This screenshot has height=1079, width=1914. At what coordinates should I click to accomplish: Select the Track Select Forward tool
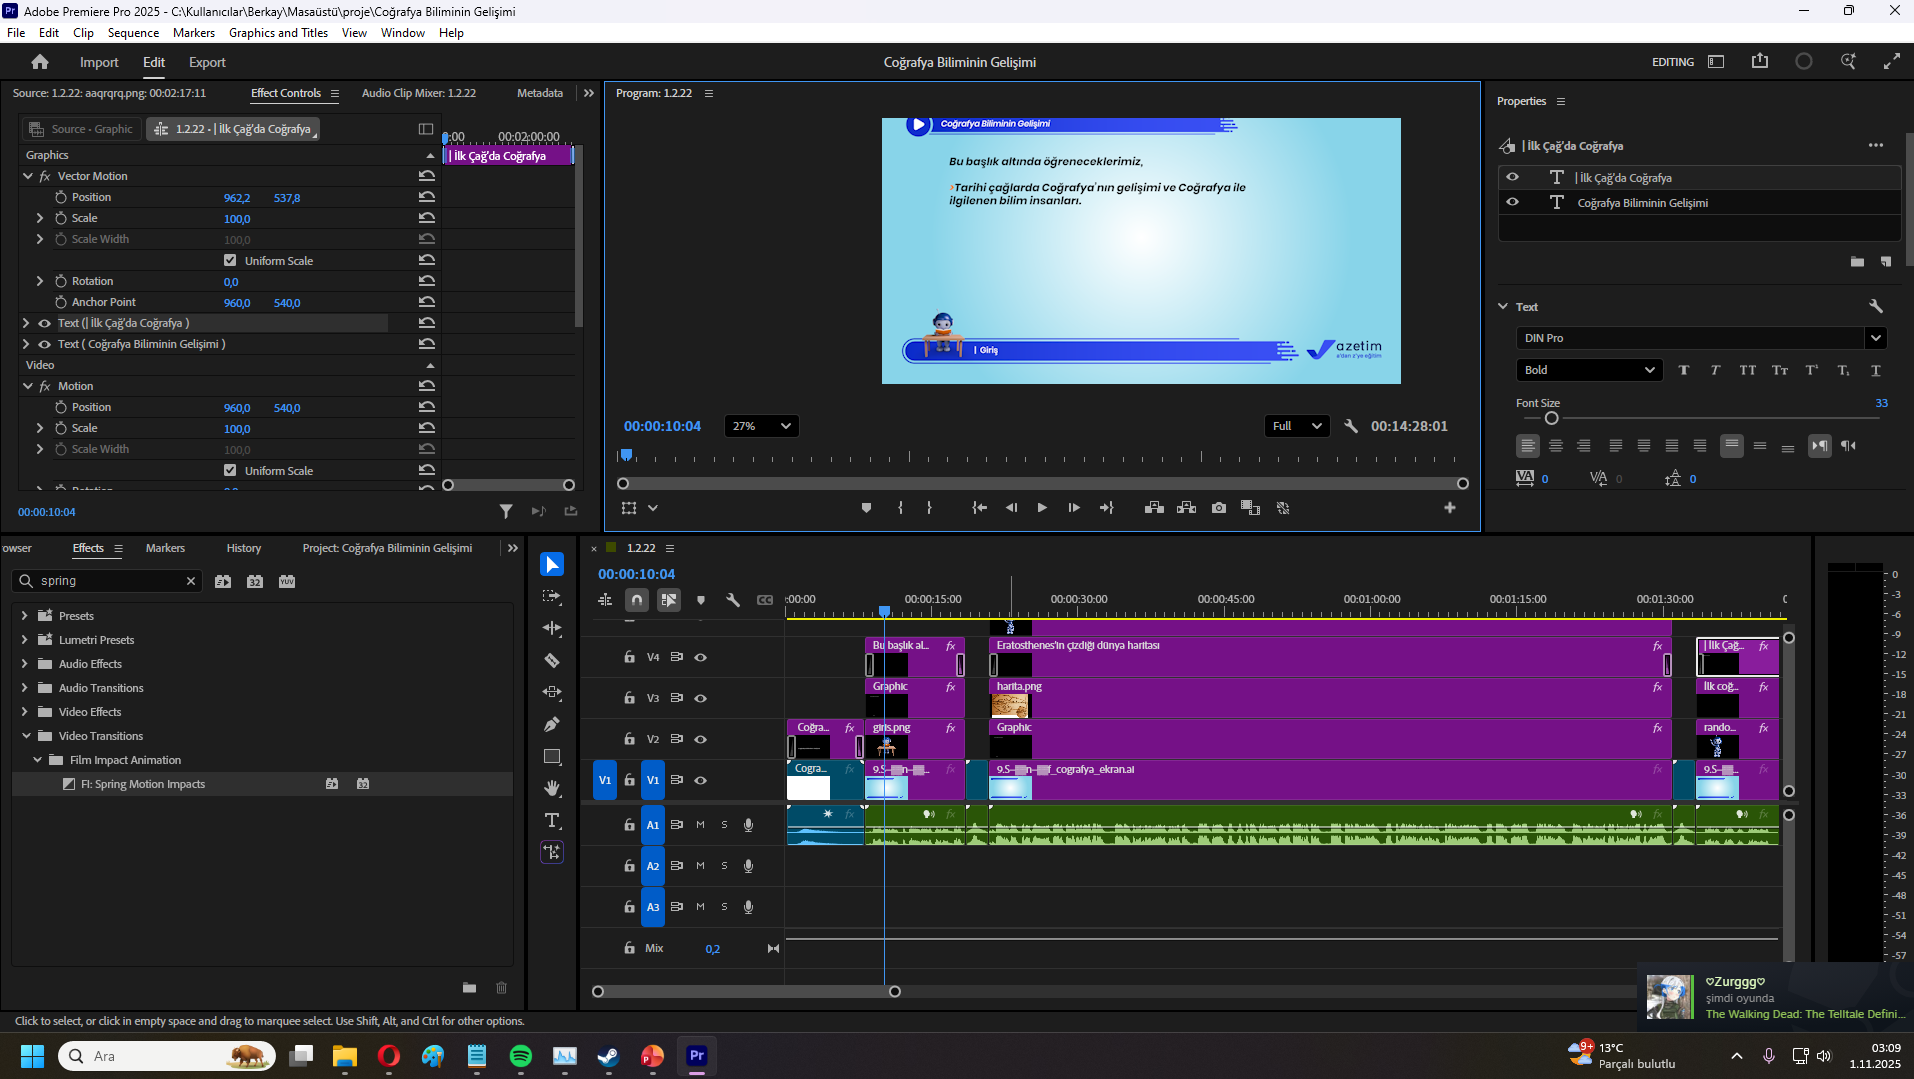pos(552,596)
